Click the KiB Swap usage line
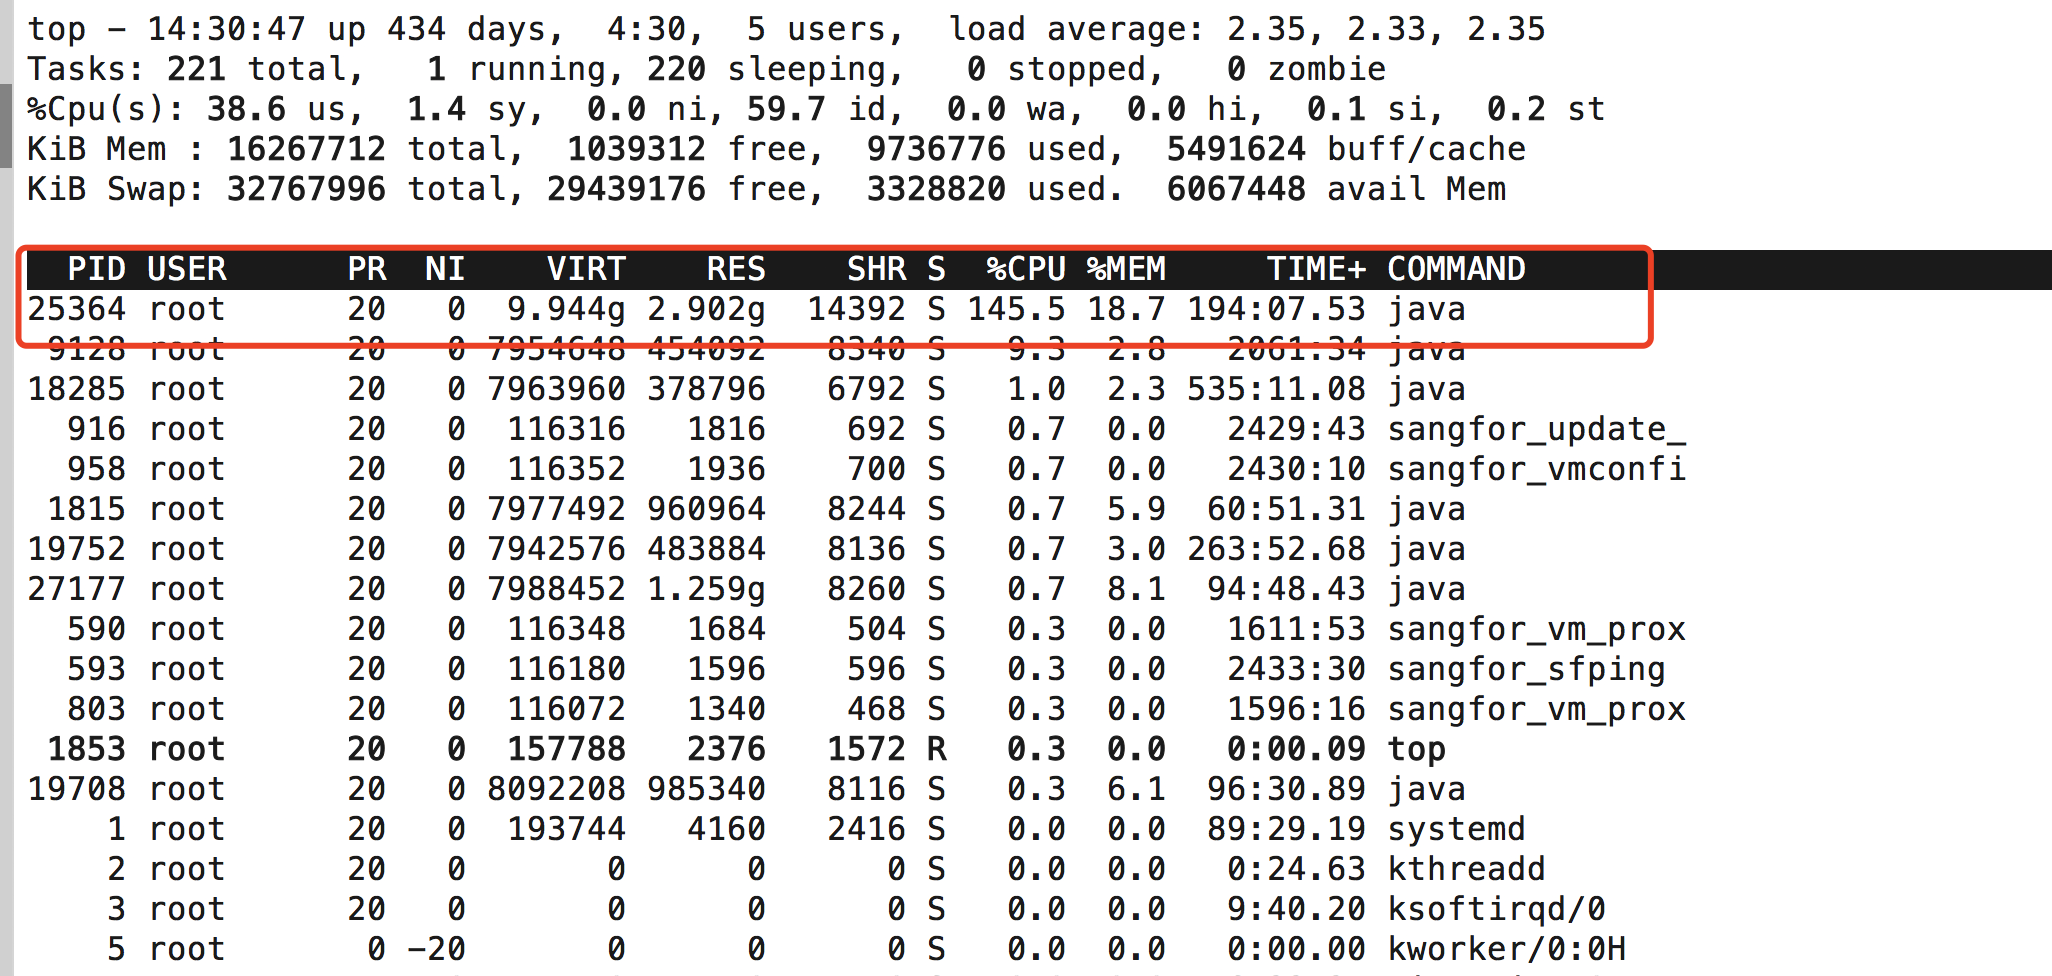 pyautogui.click(x=700, y=188)
